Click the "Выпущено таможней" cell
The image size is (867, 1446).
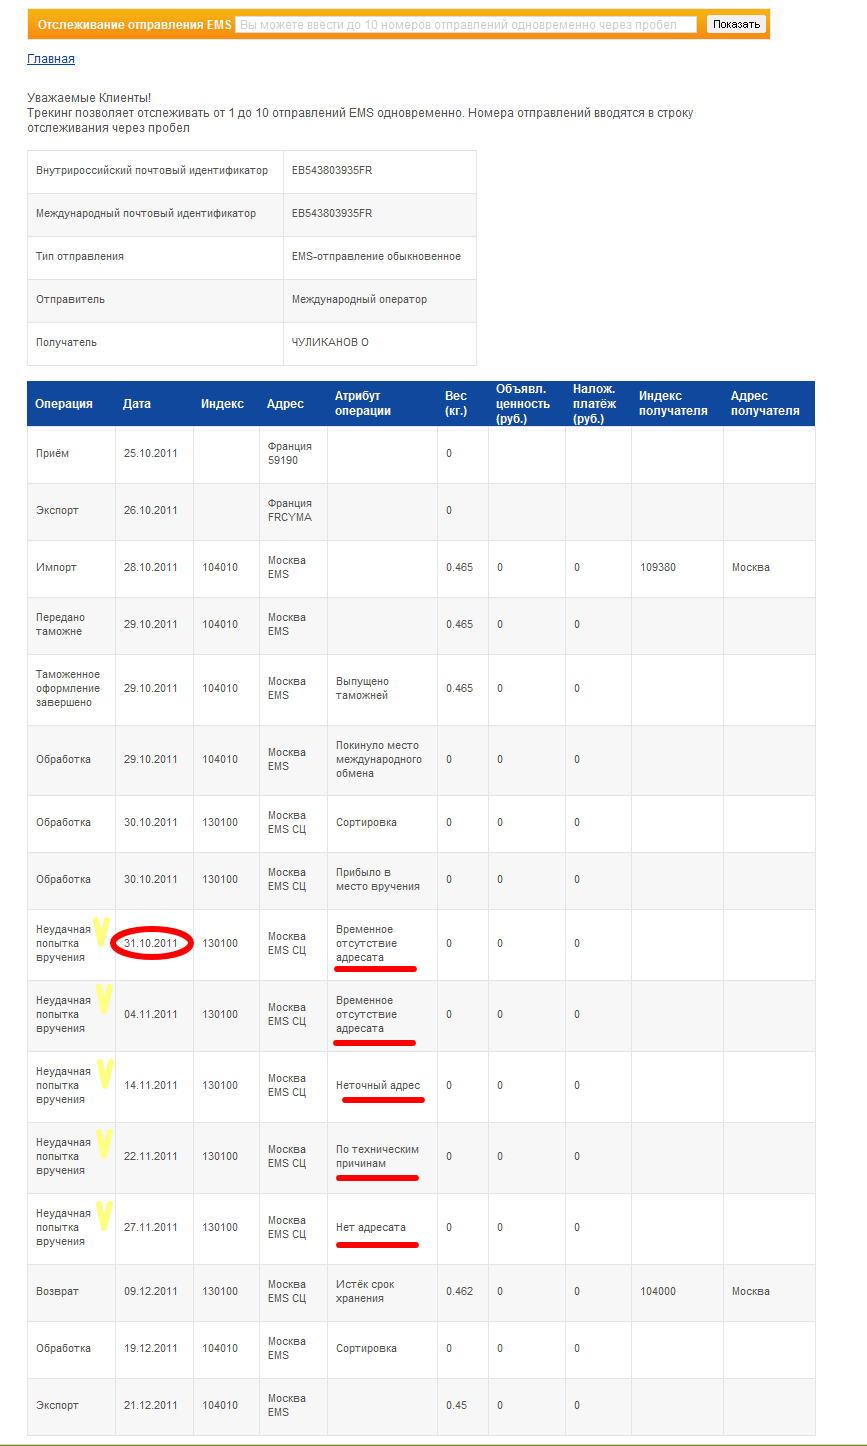point(362,688)
